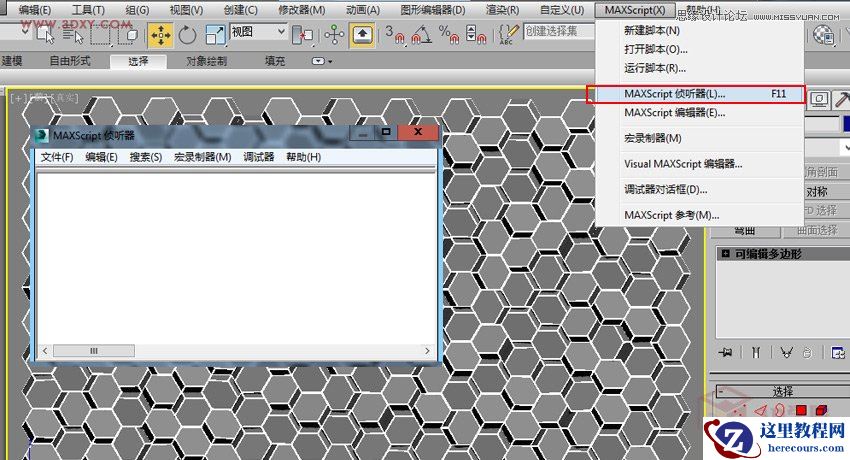The width and height of the screenshot is (850, 460).
Task: Open the Display command panel tab
Action: click(x=819, y=99)
